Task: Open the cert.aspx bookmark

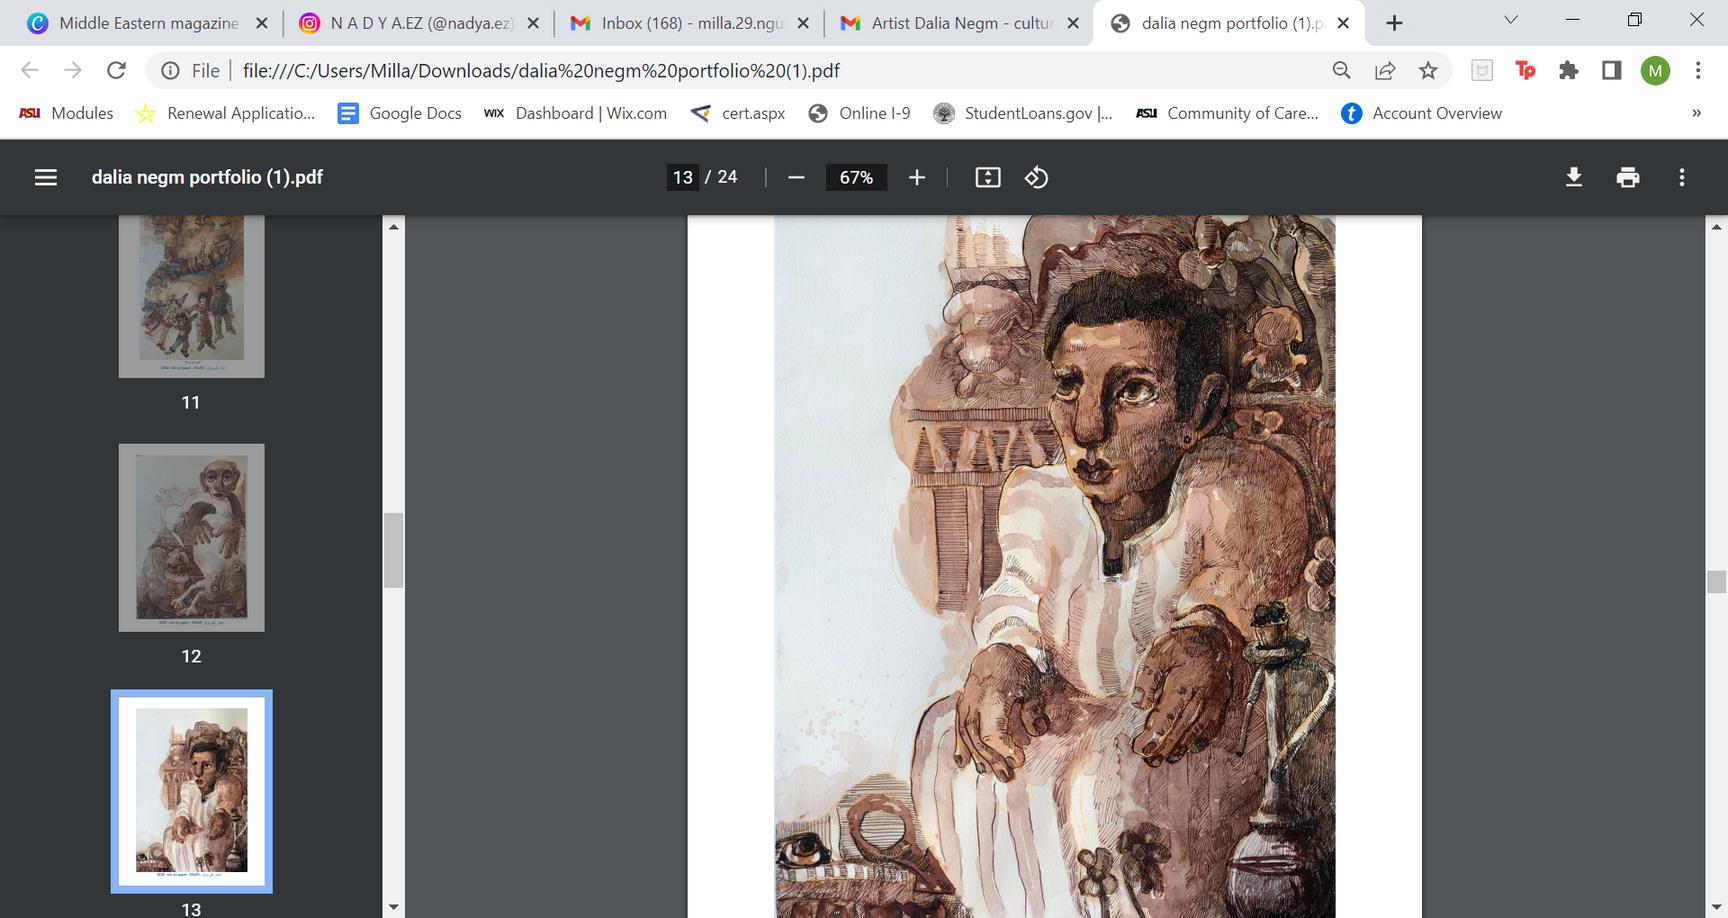Action: click(x=738, y=113)
